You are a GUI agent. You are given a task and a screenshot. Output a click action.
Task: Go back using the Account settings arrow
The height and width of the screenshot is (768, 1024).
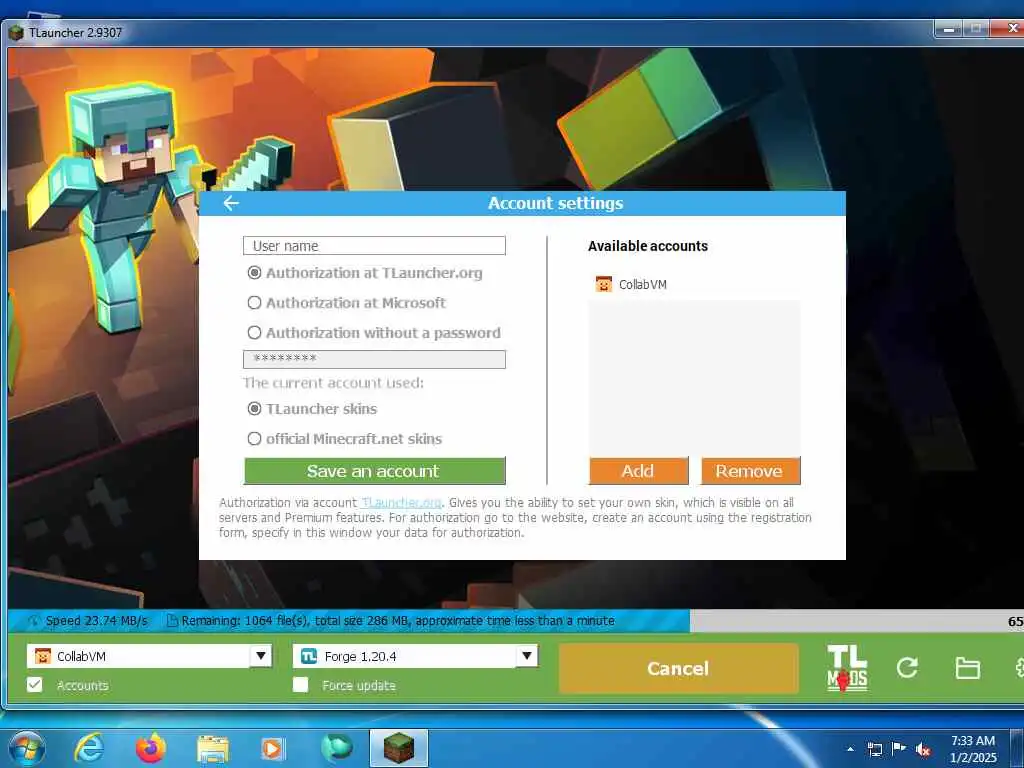point(231,203)
